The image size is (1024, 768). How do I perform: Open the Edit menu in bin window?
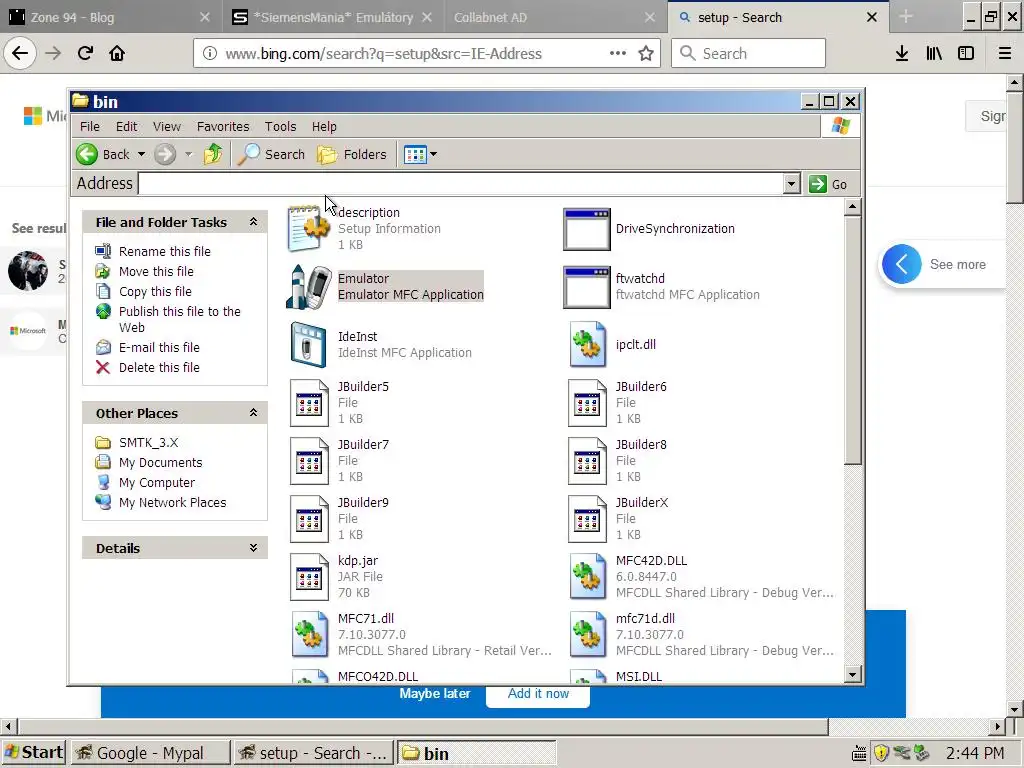click(x=126, y=127)
